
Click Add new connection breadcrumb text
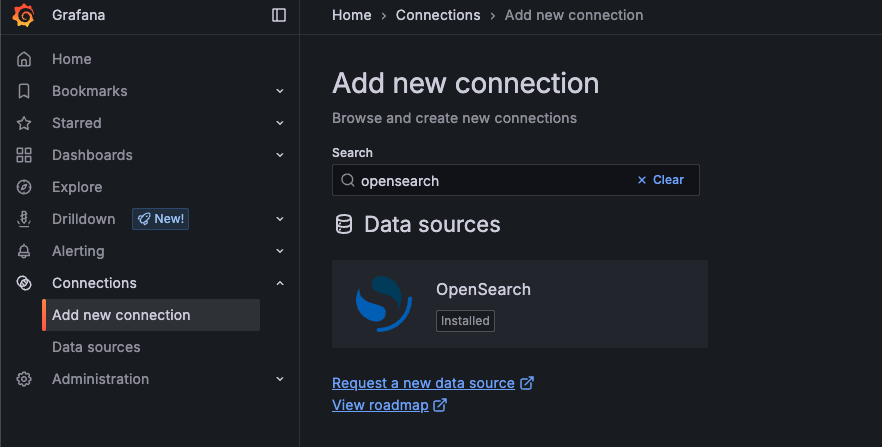(x=574, y=15)
